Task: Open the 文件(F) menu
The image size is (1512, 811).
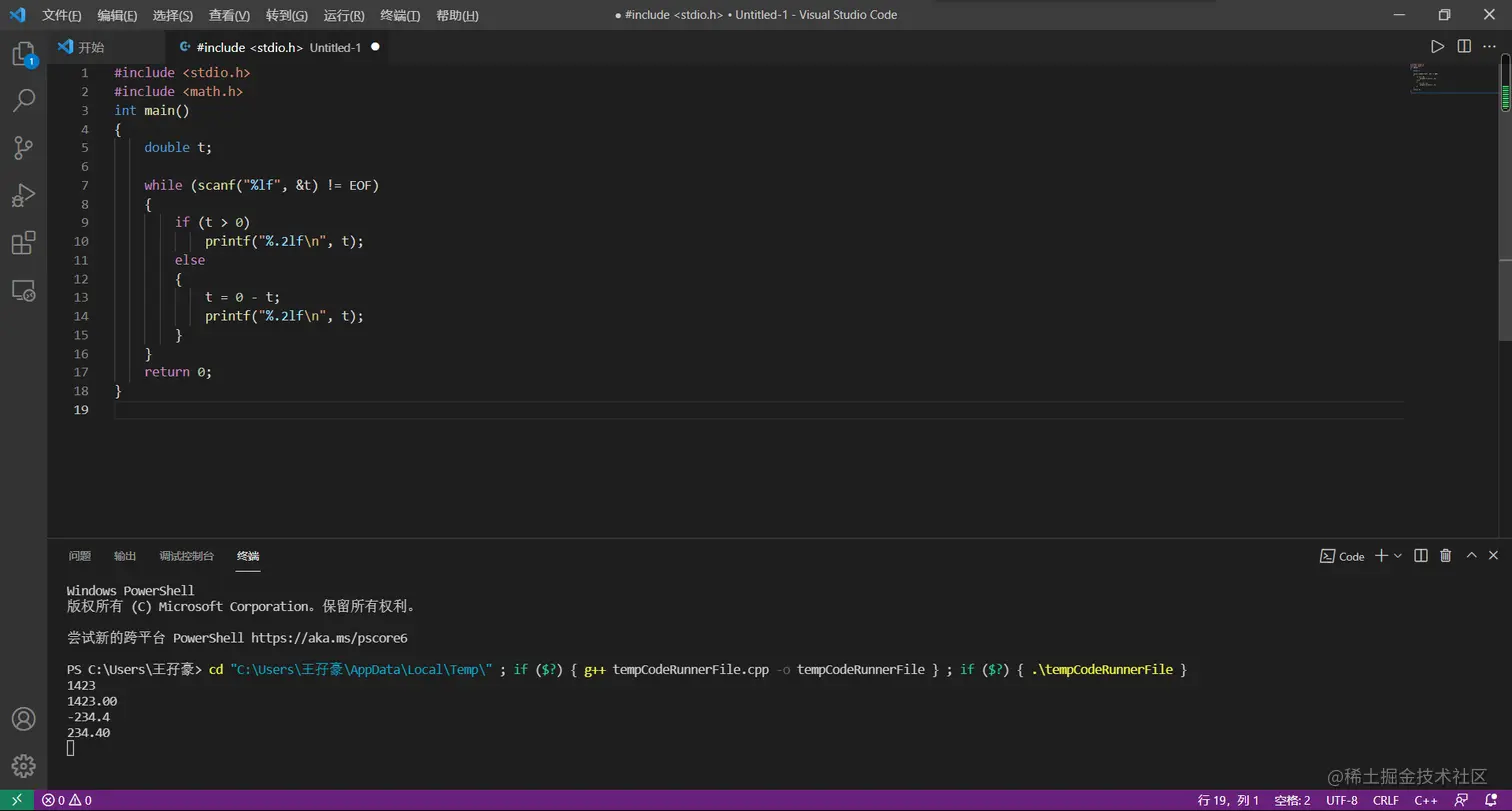Action: 62,15
